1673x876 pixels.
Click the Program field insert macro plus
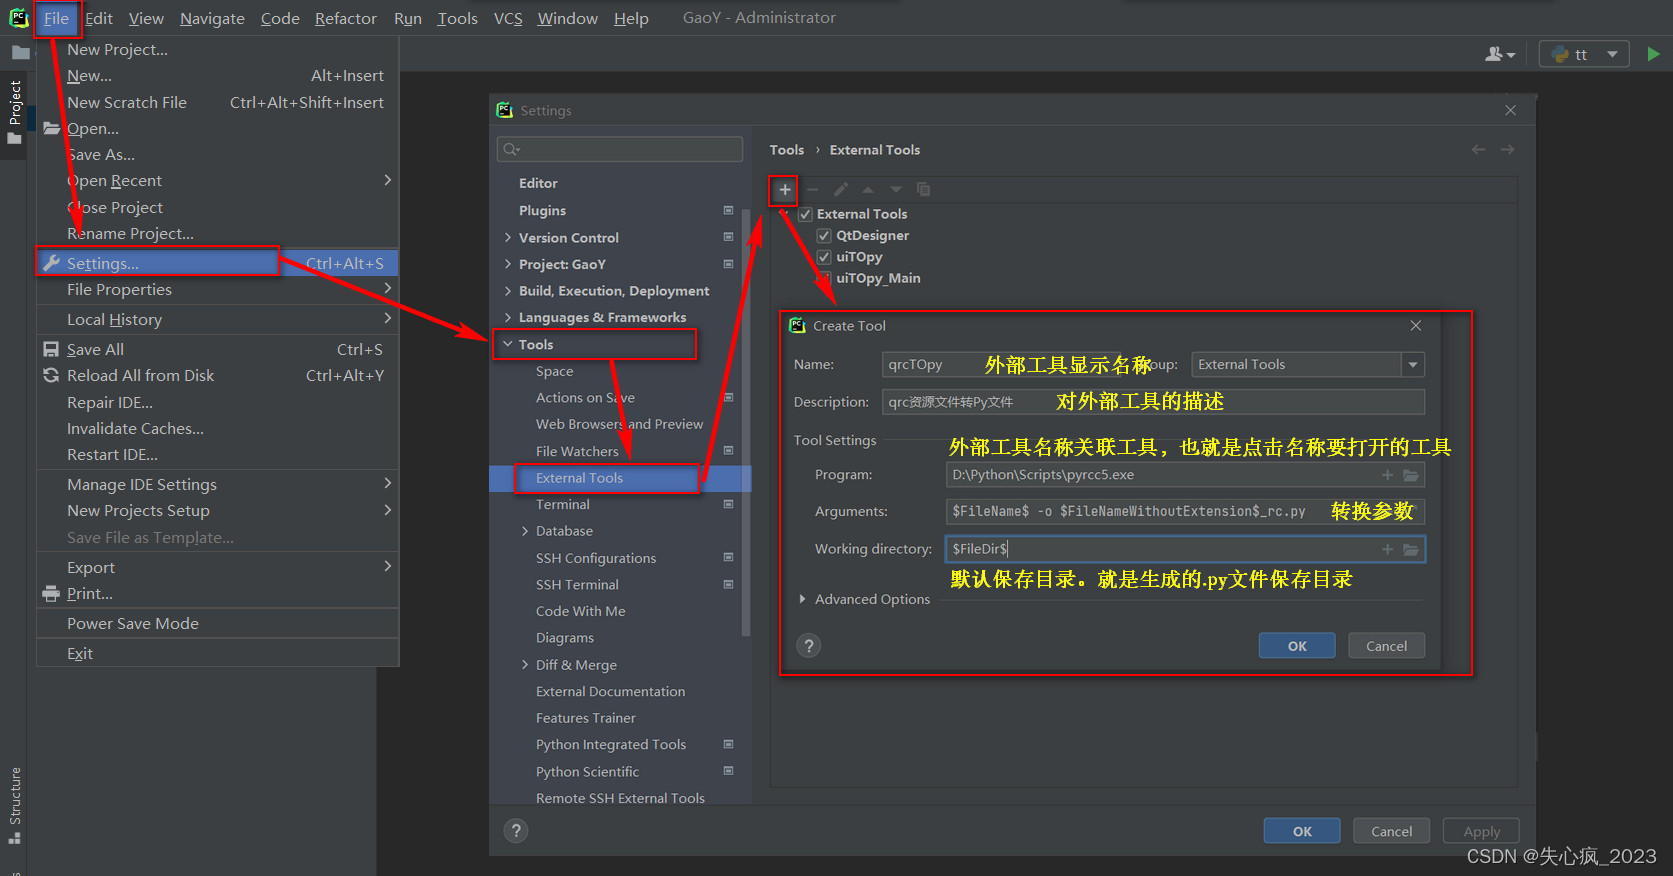point(1387,475)
